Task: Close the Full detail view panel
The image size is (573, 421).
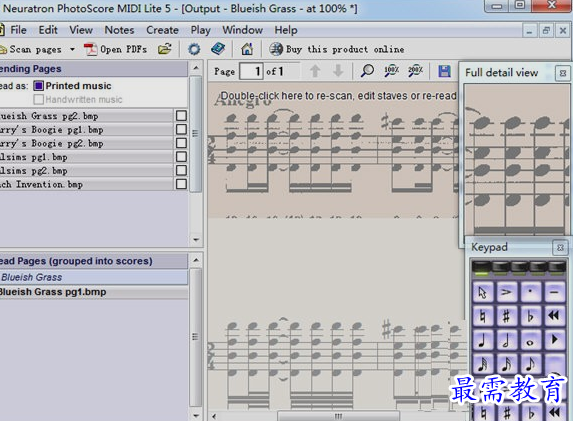Action: [x=563, y=73]
